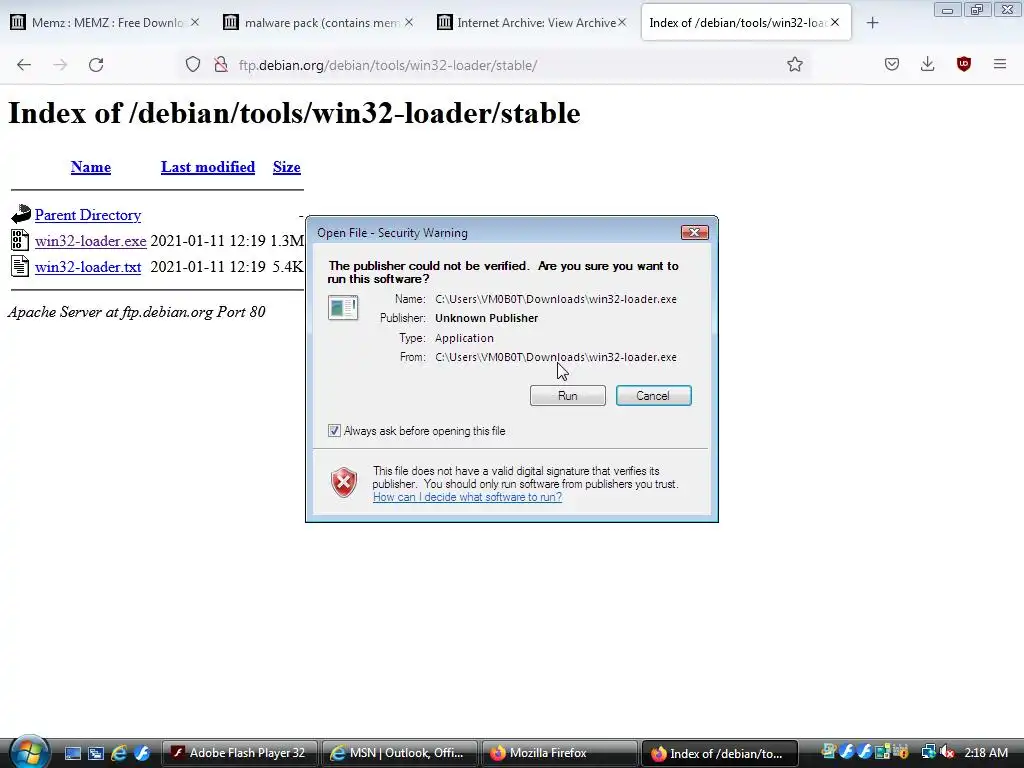Switch to MSN | Outlook taskbar window
The height and width of the screenshot is (768, 1024).
click(399, 753)
